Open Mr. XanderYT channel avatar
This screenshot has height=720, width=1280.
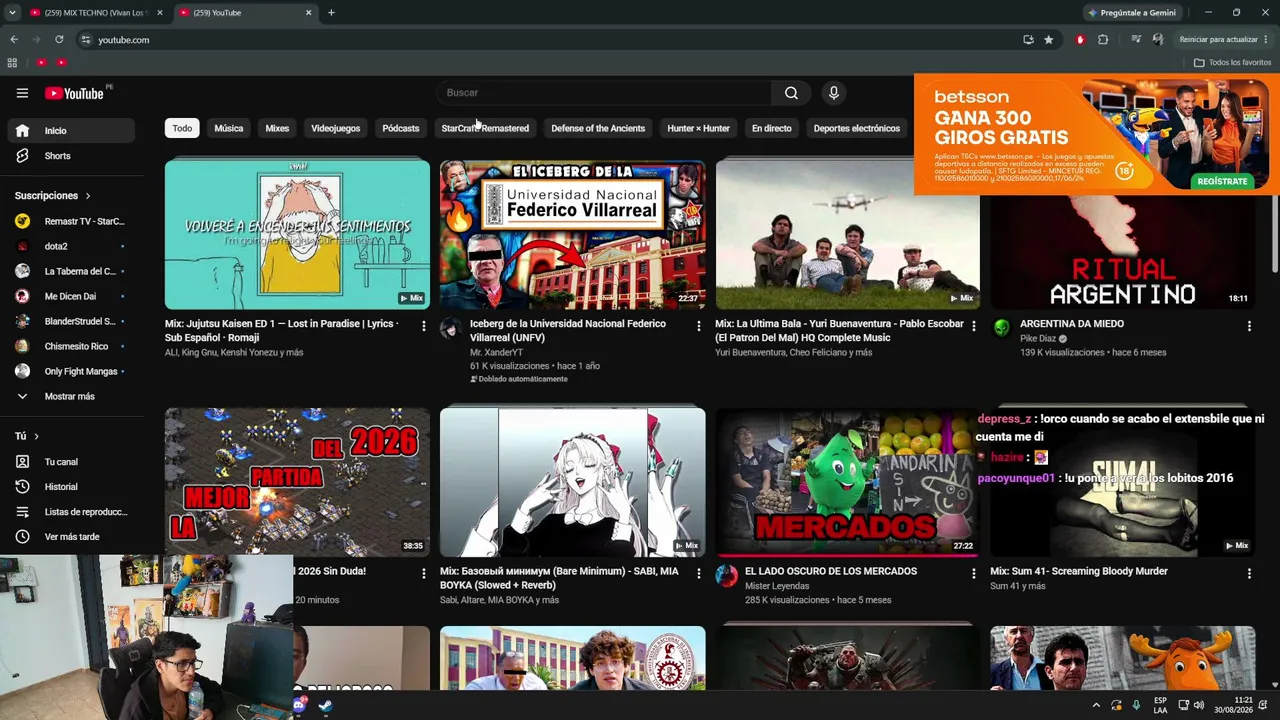coord(451,329)
